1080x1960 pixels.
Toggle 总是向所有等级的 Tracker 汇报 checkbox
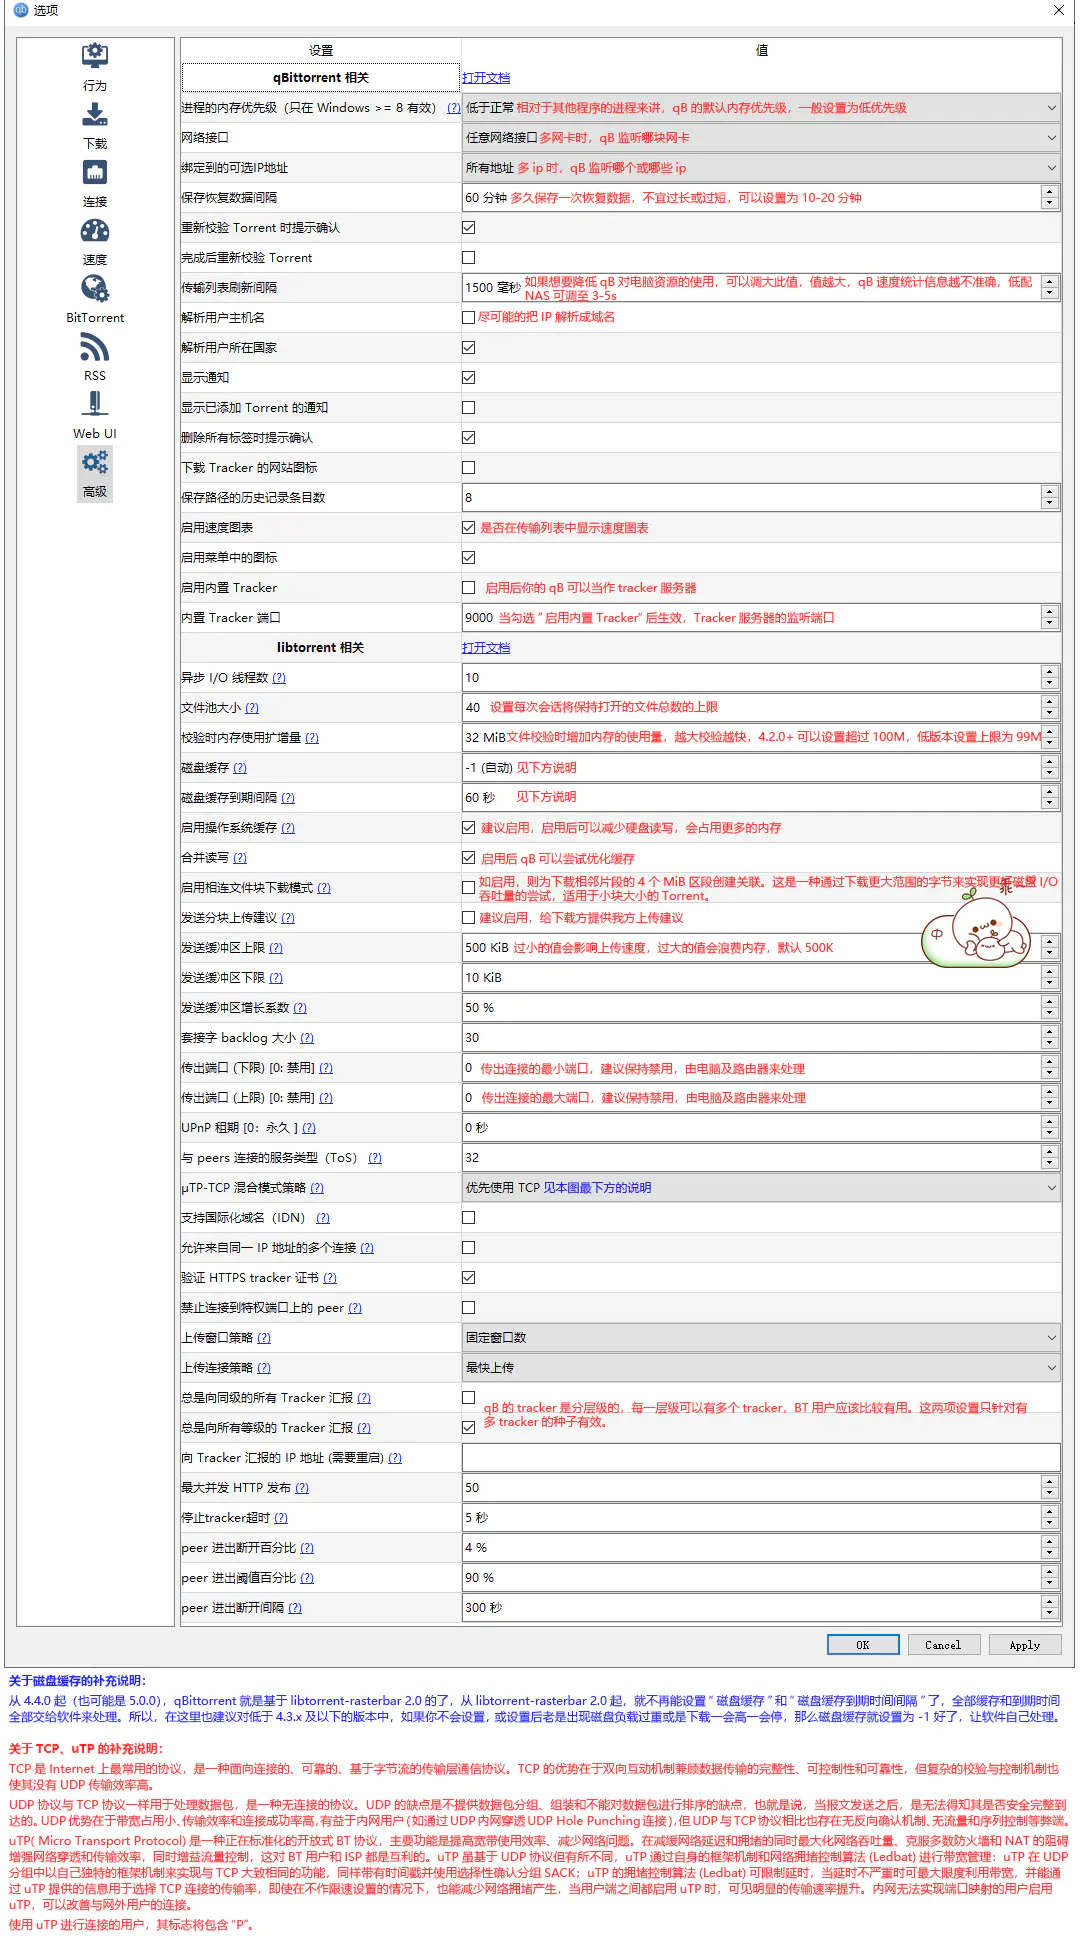point(468,1428)
